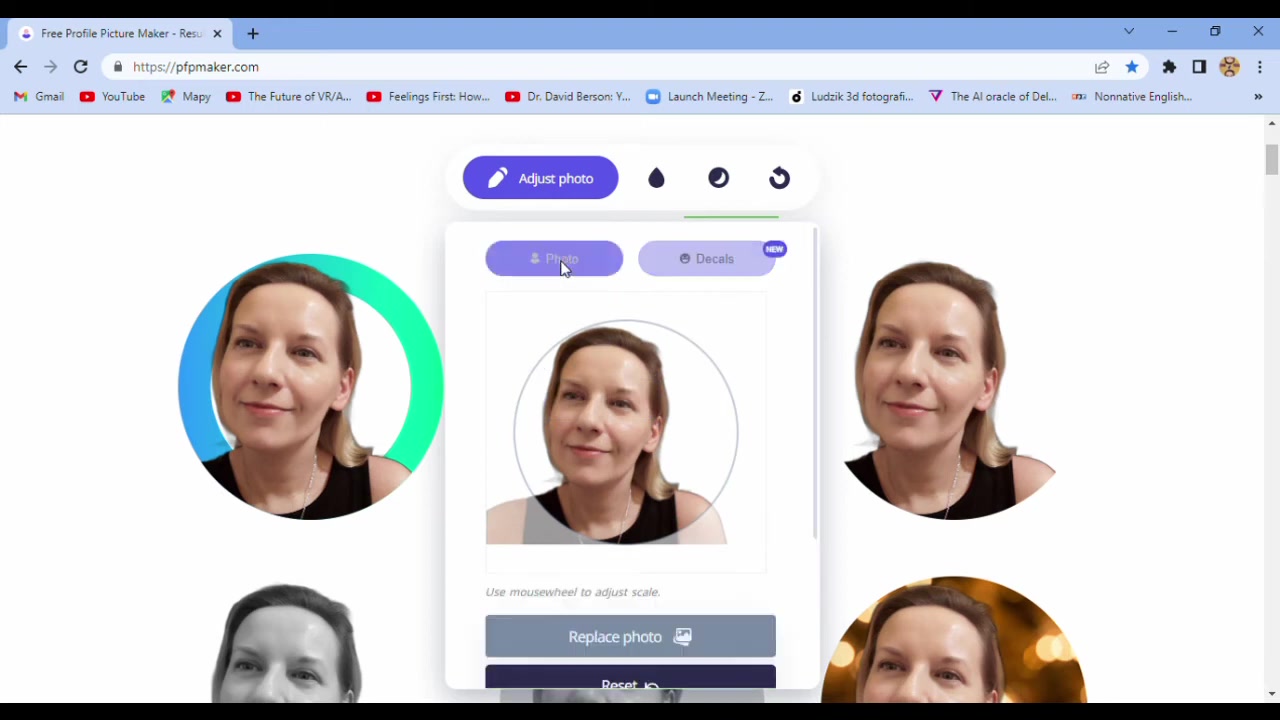This screenshot has height=720, width=1280.
Task: Click the page scrollbar up arrow
Action: pyautogui.click(x=1272, y=124)
